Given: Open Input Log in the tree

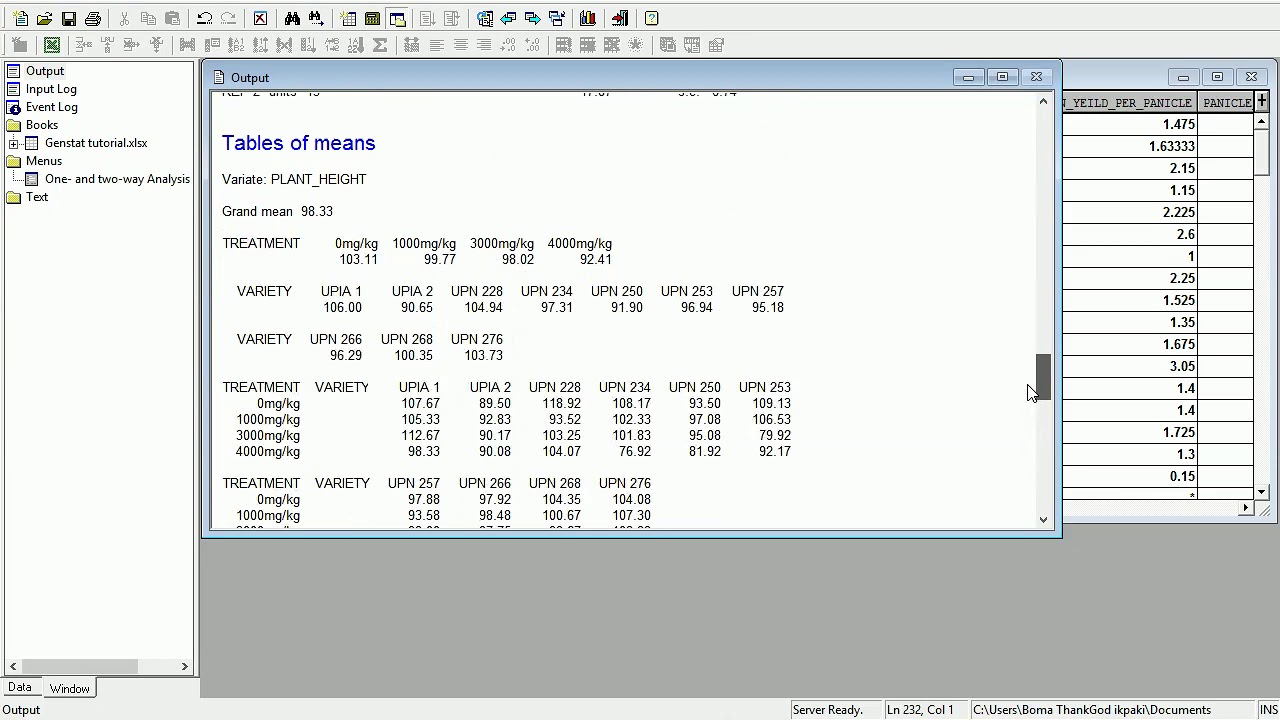Looking at the screenshot, I should coord(51,89).
